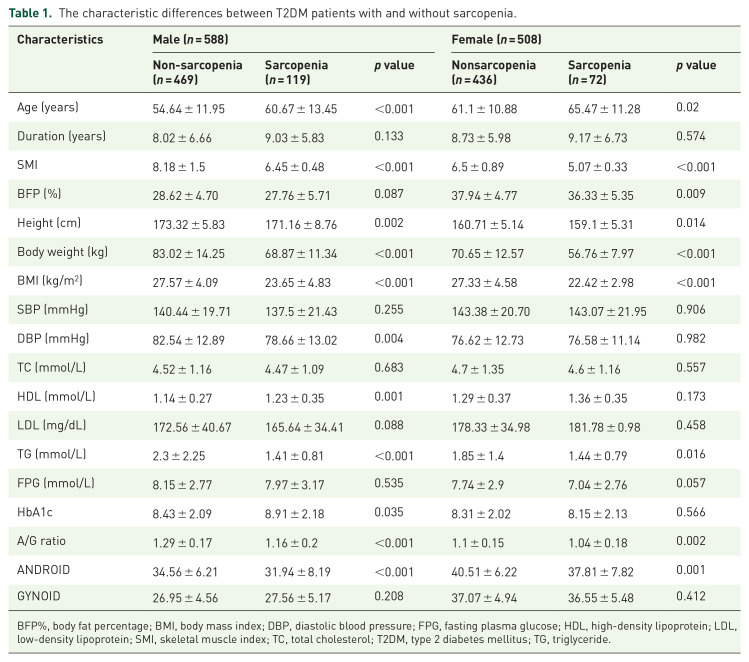Select the 'Age (years)' row label
Screen dimensions: 749x662
49,107
